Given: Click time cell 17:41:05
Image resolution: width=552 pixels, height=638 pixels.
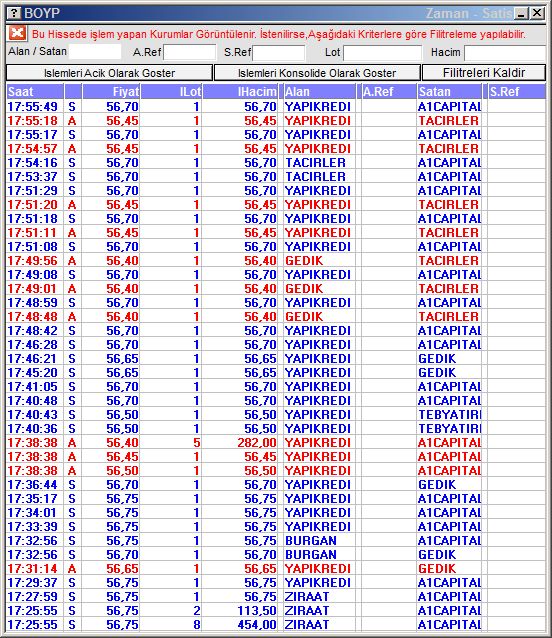Looking at the screenshot, I should [33, 387].
